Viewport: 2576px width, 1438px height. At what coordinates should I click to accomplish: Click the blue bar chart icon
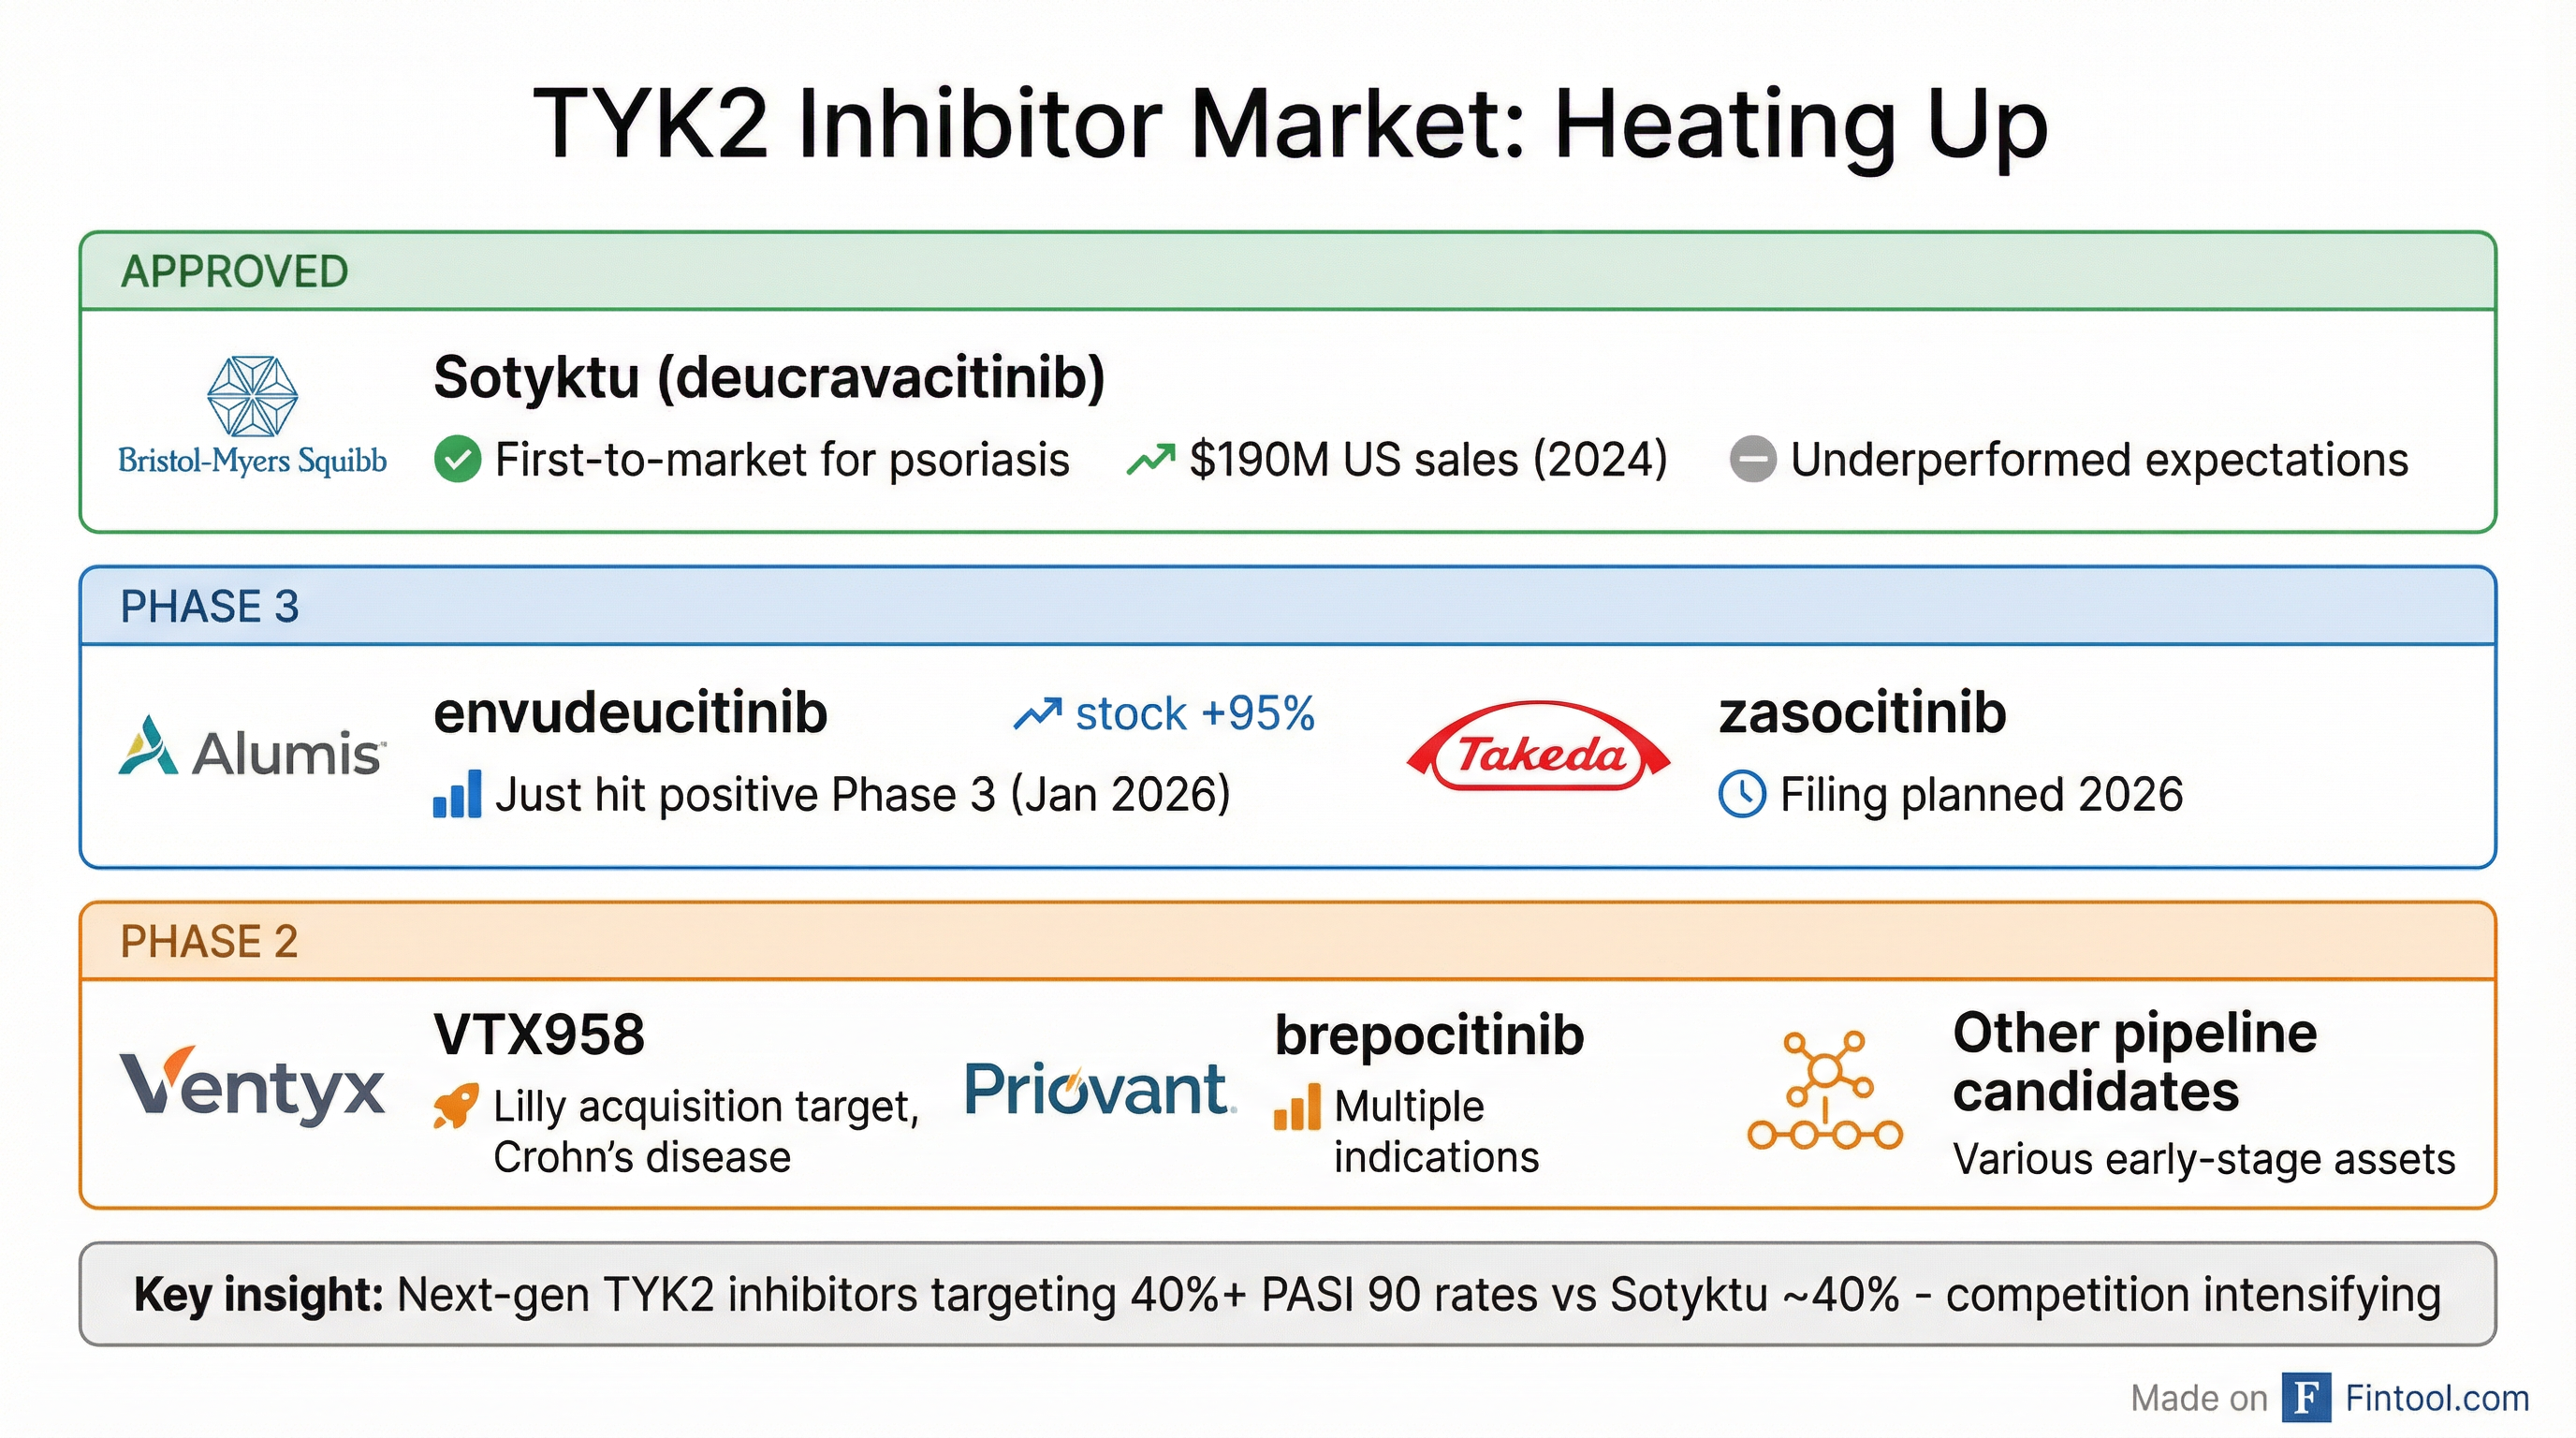[458, 795]
